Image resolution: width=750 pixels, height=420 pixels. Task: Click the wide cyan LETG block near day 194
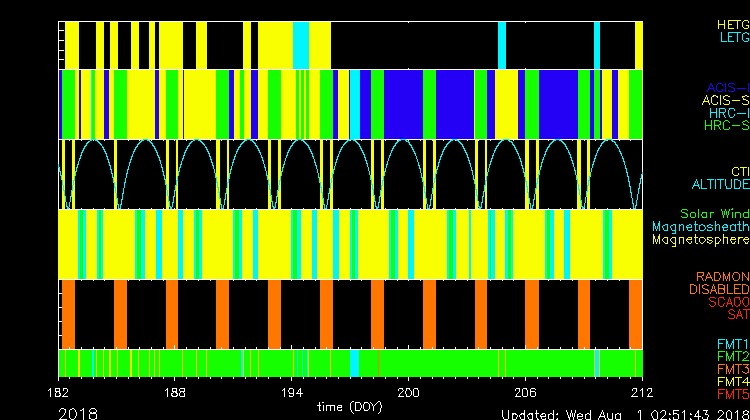point(301,45)
